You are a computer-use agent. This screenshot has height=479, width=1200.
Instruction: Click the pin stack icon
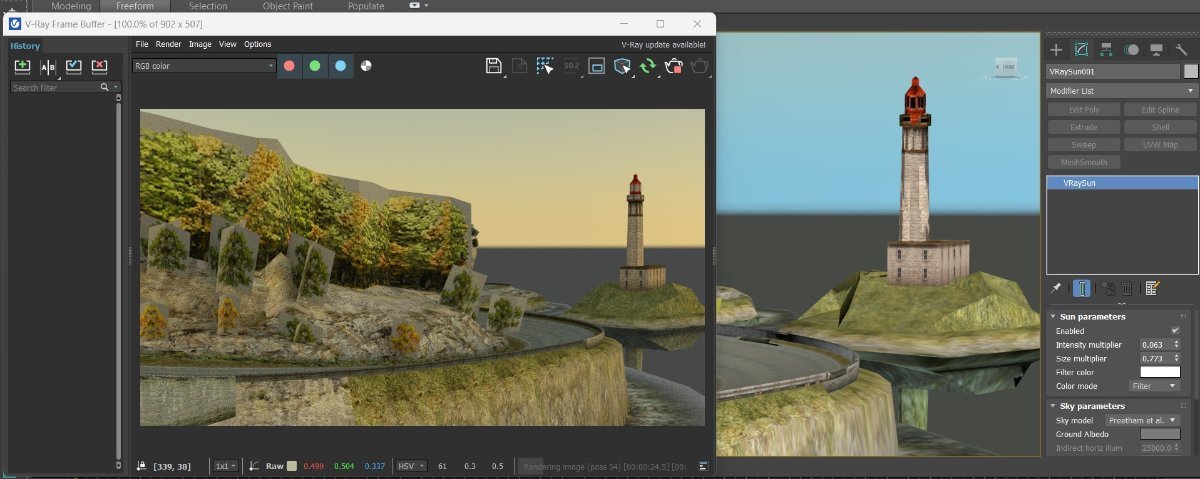point(1057,288)
